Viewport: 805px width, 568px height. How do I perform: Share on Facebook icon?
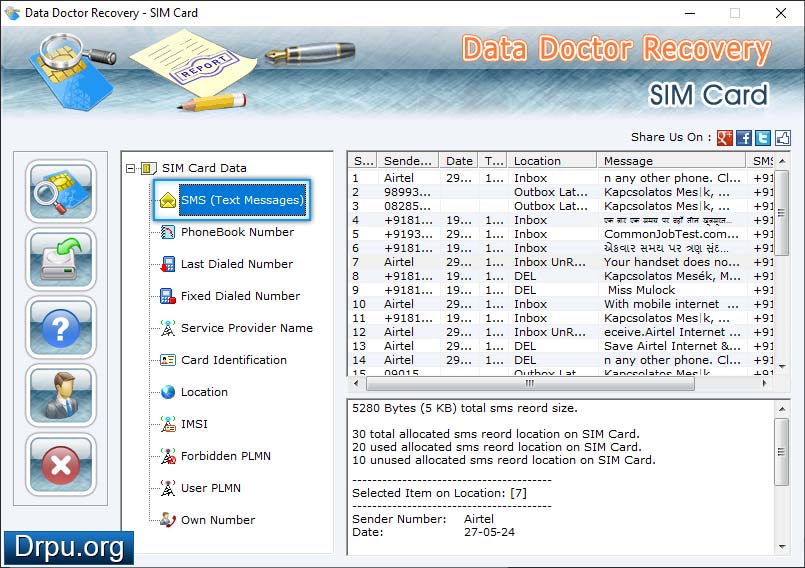pos(744,138)
